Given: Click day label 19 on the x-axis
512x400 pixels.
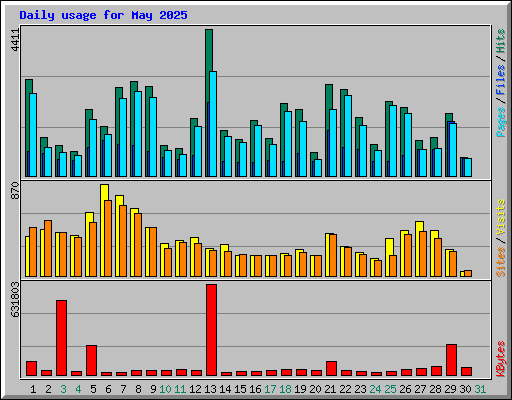Looking at the screenshot, I should (x=300, y=389).
